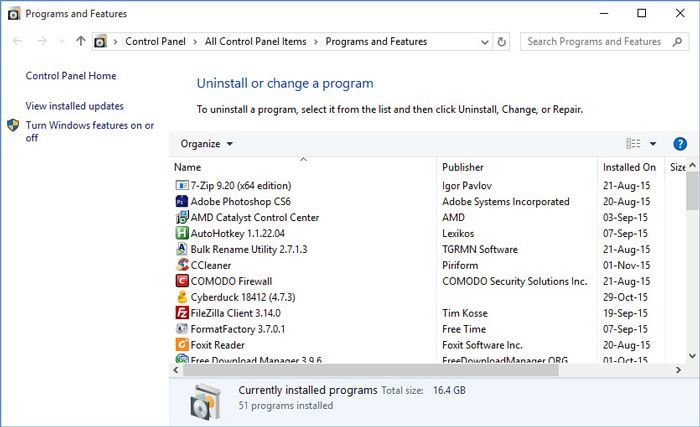Click the COMODO Security Solutions Inc. cell

514,281
